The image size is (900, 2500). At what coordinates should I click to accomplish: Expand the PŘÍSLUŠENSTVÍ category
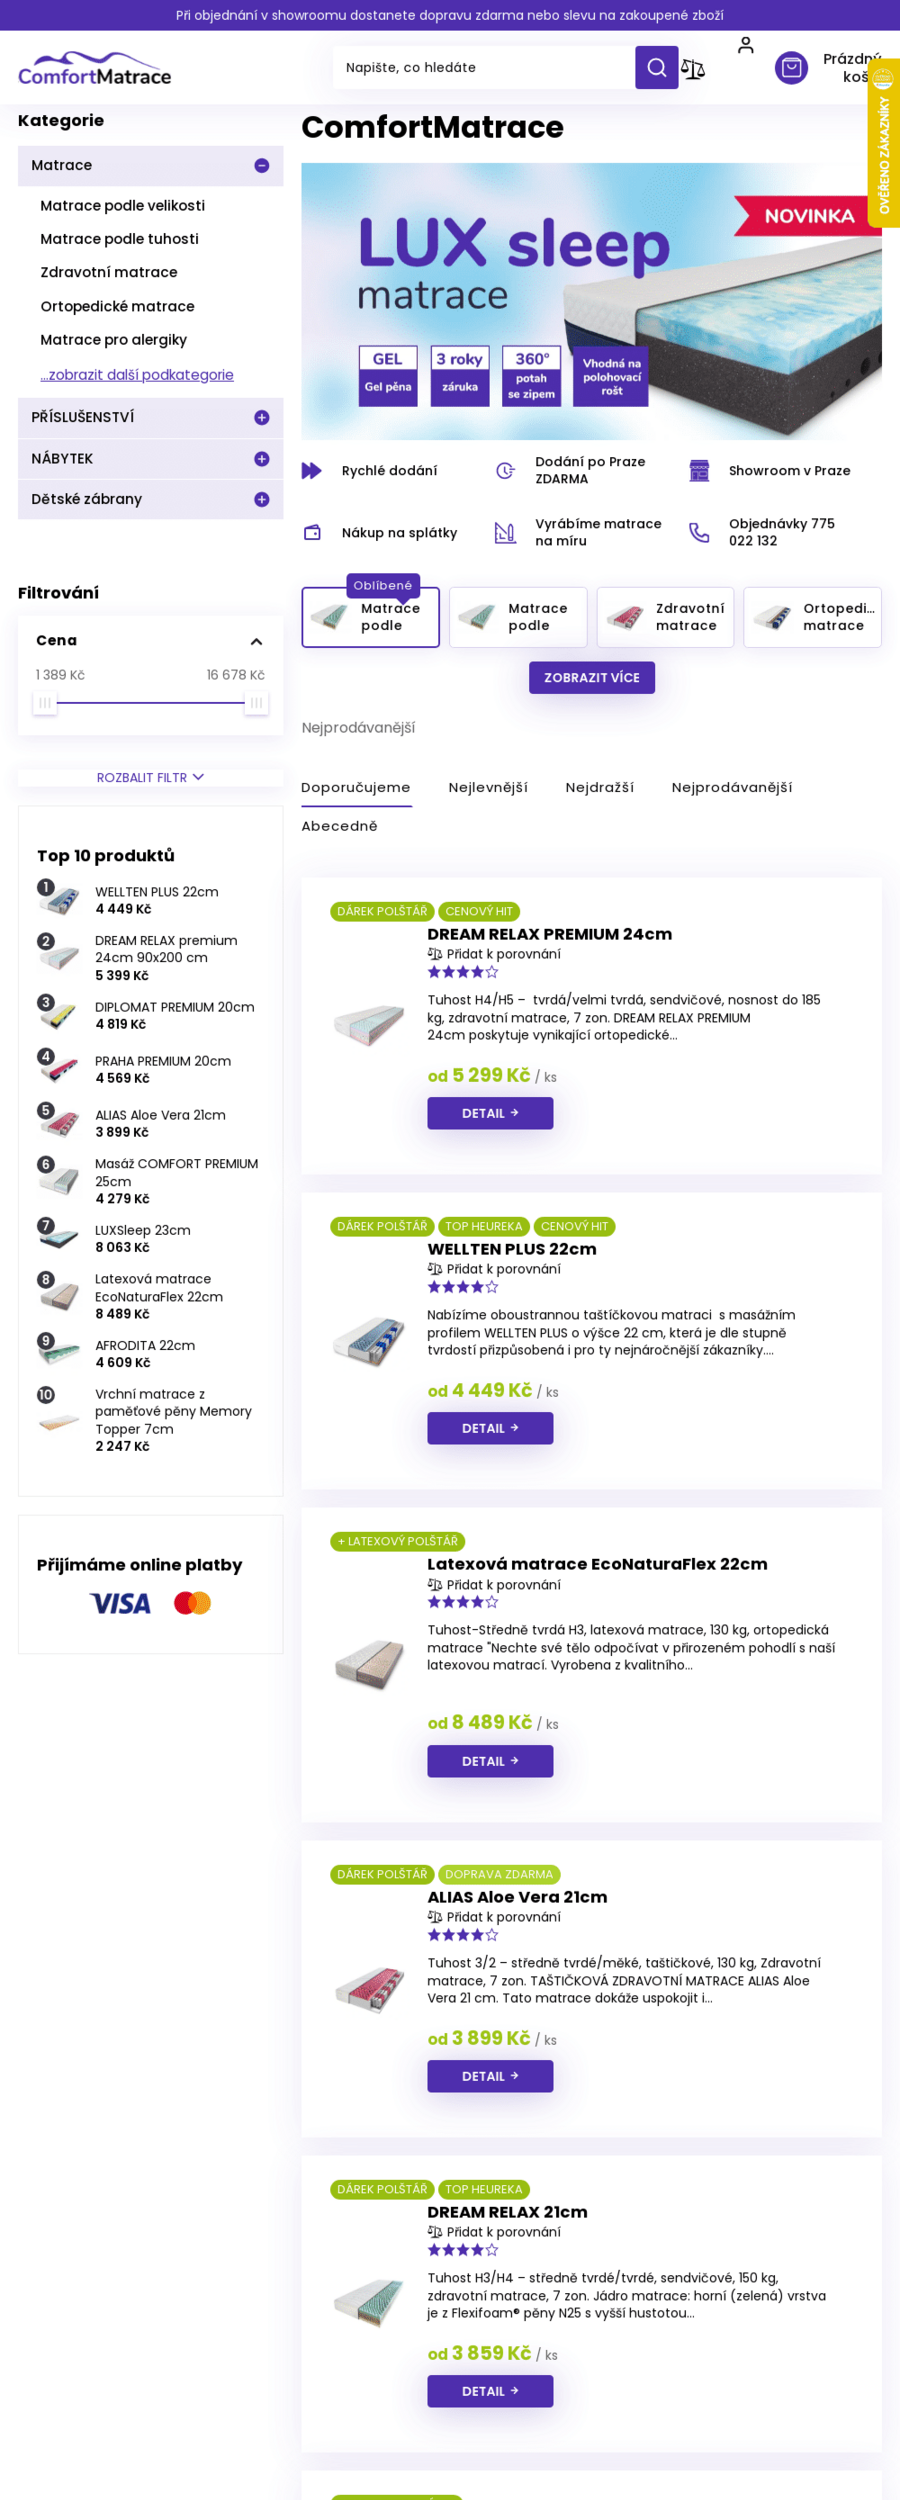tap(262, 418)
